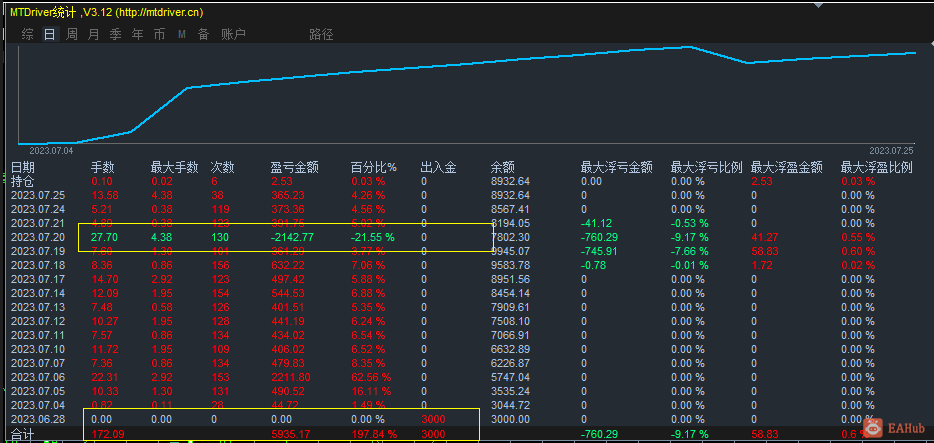The width and height of the screenshot is (934, 443).
Task: Select the 日 daily statistics tab
Action: [x=49, y=35]
